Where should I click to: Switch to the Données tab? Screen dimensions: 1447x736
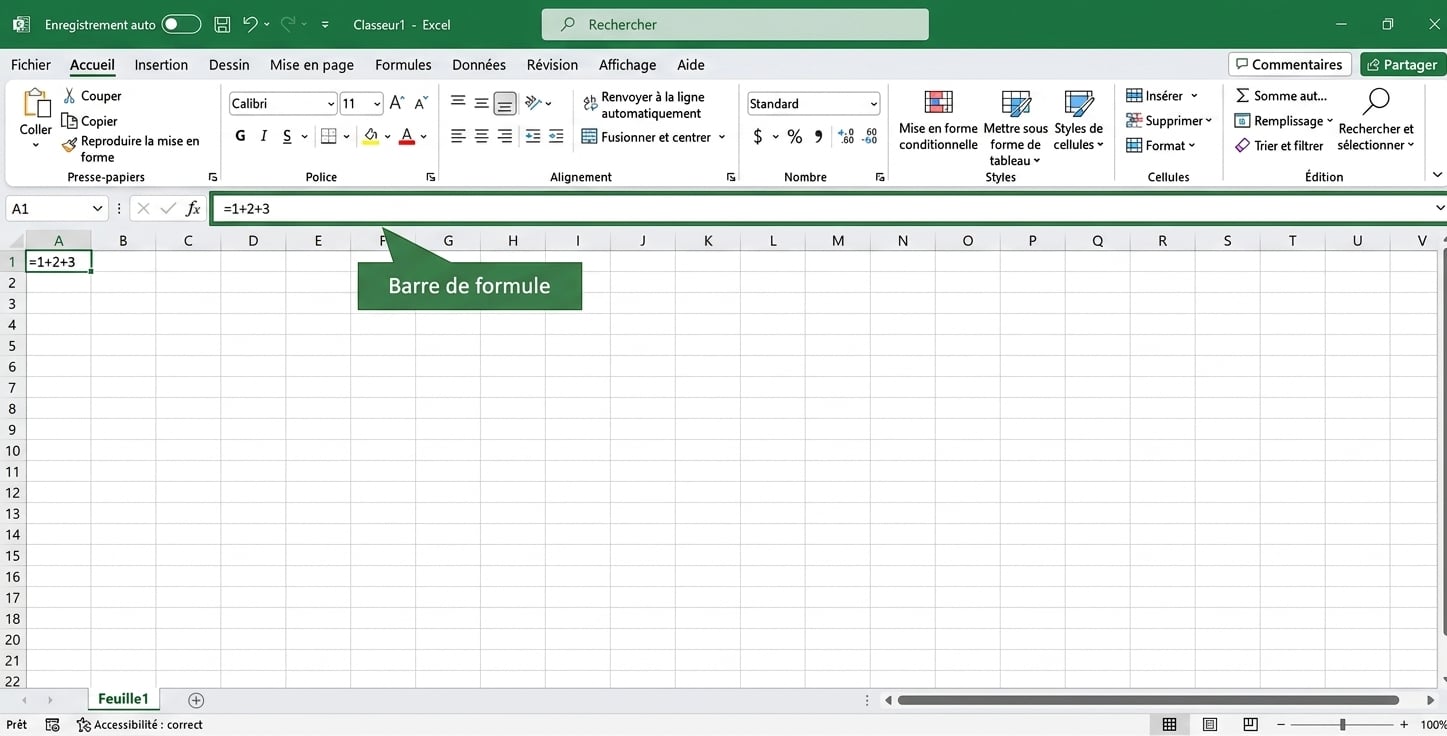(x=479, y=65)
